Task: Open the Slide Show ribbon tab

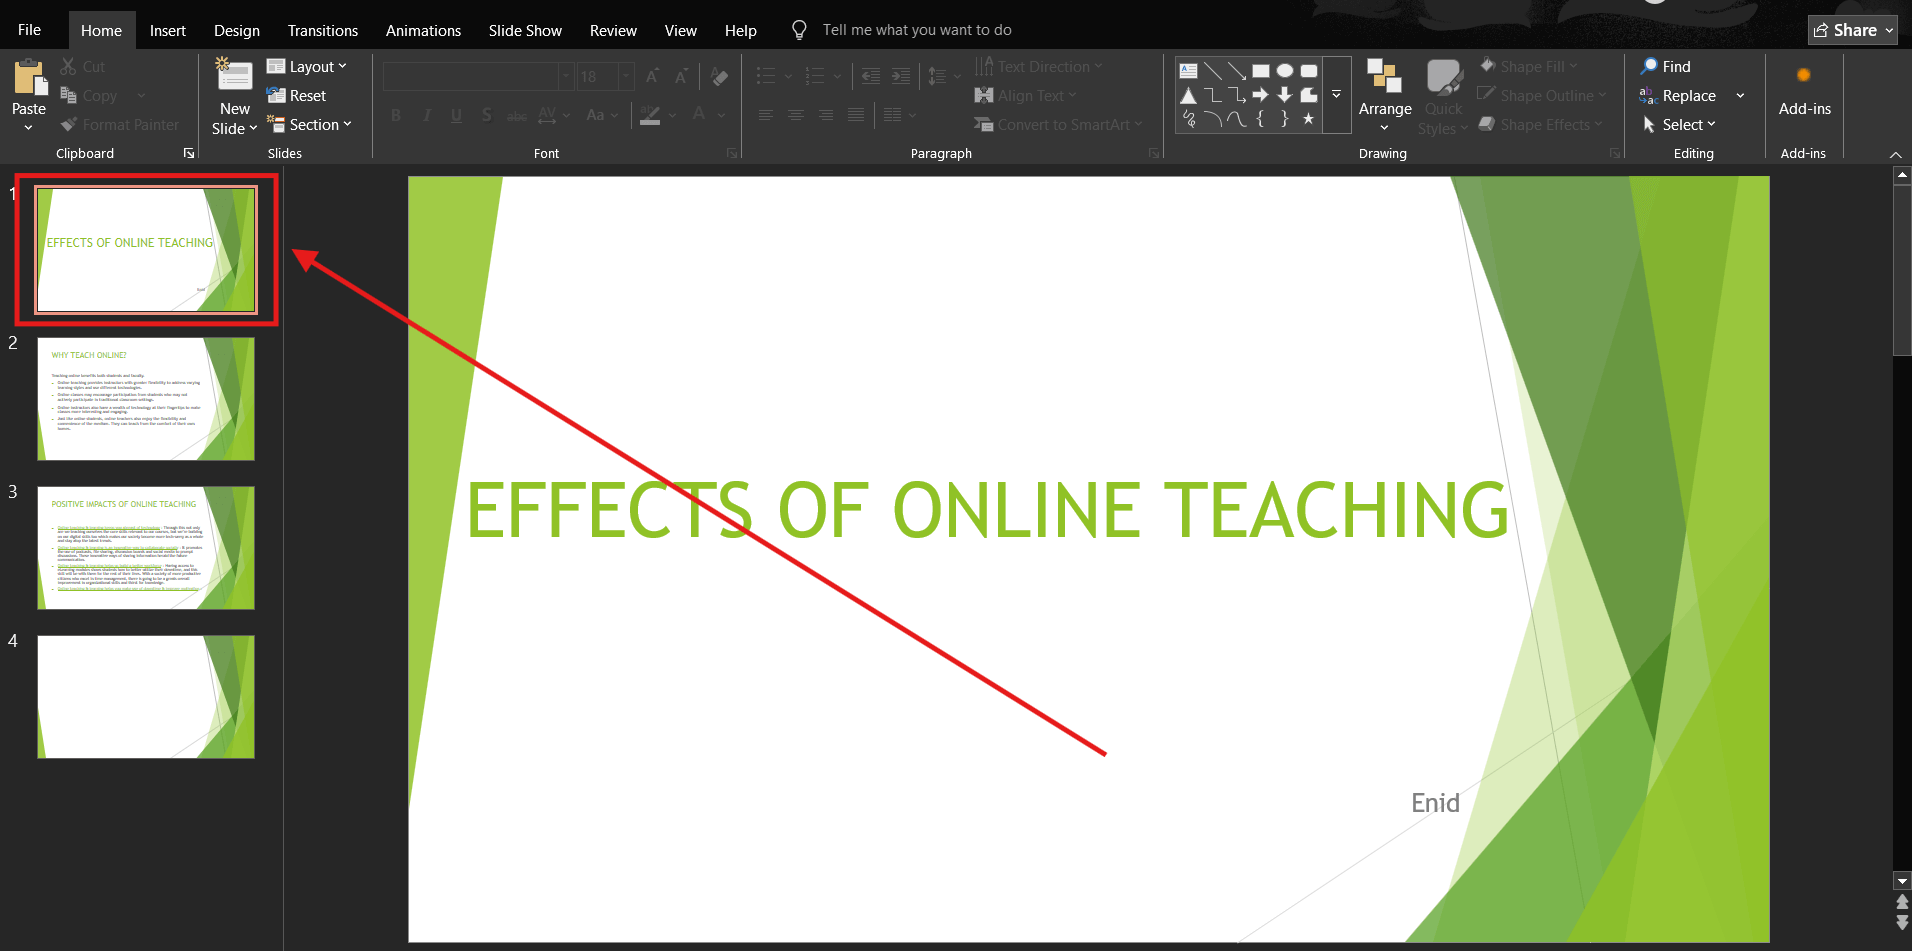Action: tap(525, 30)
